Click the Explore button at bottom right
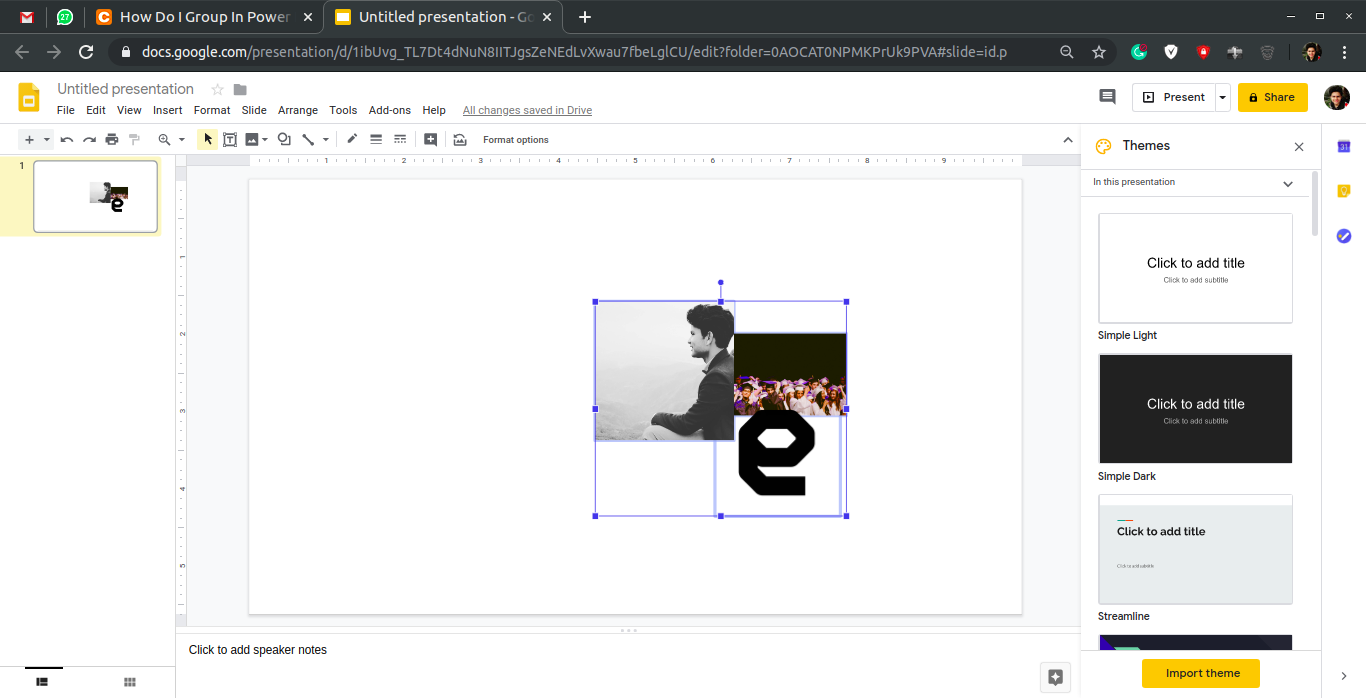Screen dimensions: 1366x698 (1055, 677)
